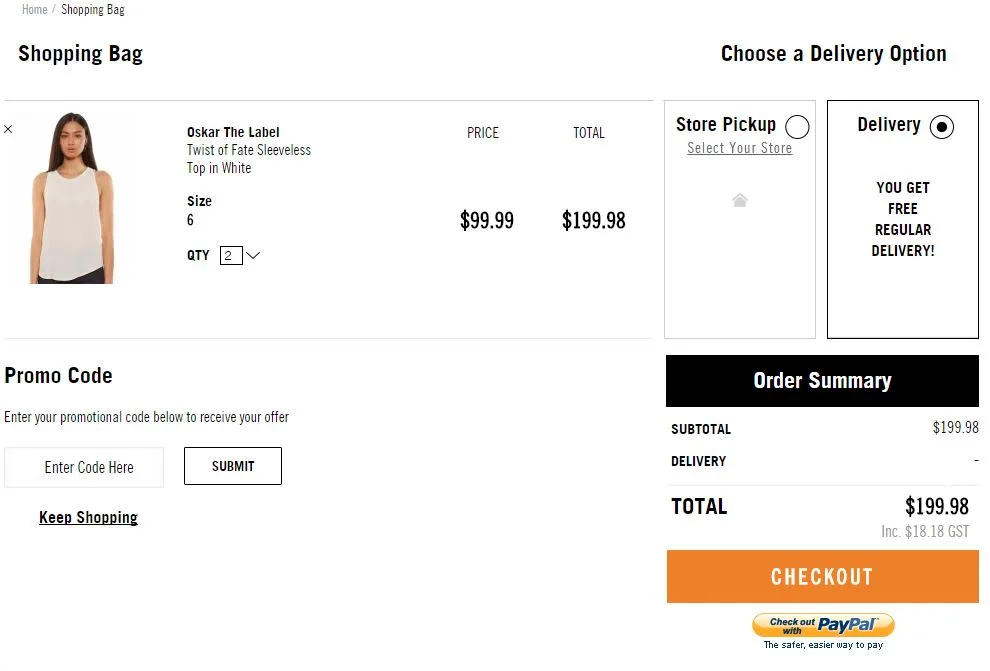Submit the promo code

(233, 466)
